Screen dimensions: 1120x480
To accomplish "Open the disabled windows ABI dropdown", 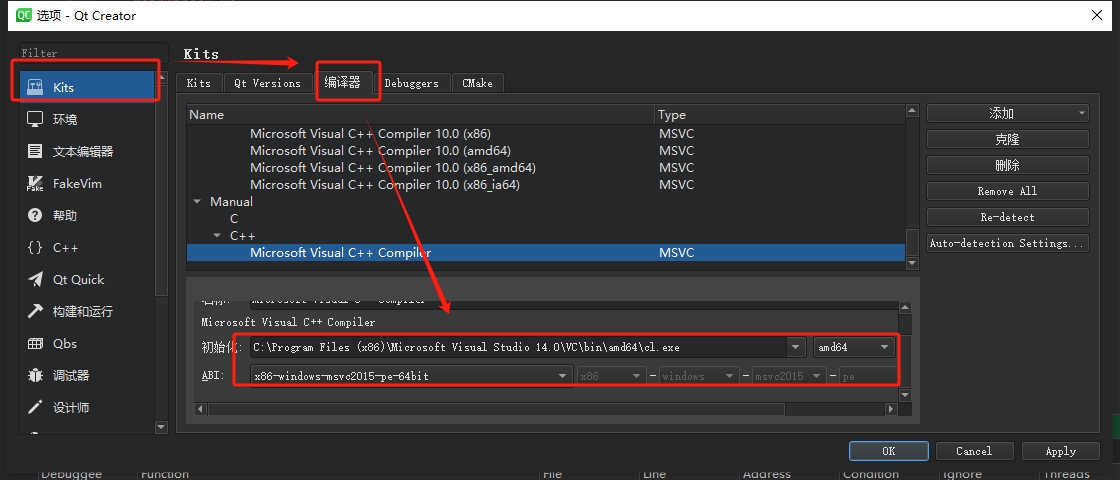I will click(699, 376).
